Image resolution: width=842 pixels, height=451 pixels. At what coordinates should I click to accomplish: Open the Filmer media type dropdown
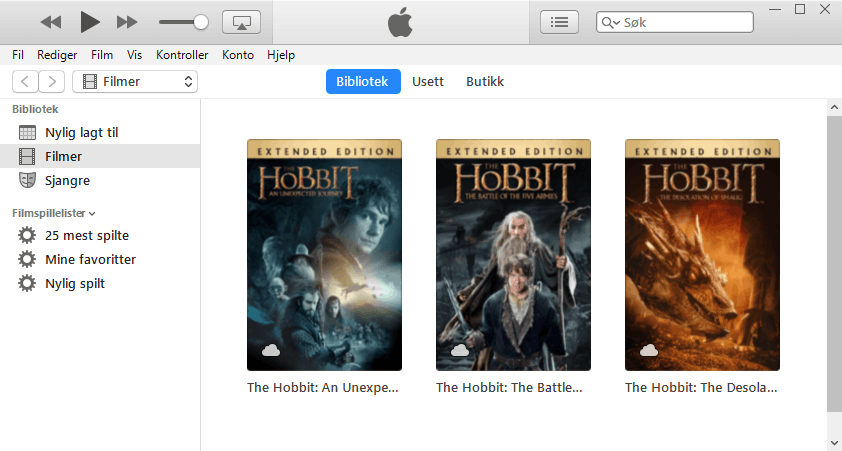[135, 82]
